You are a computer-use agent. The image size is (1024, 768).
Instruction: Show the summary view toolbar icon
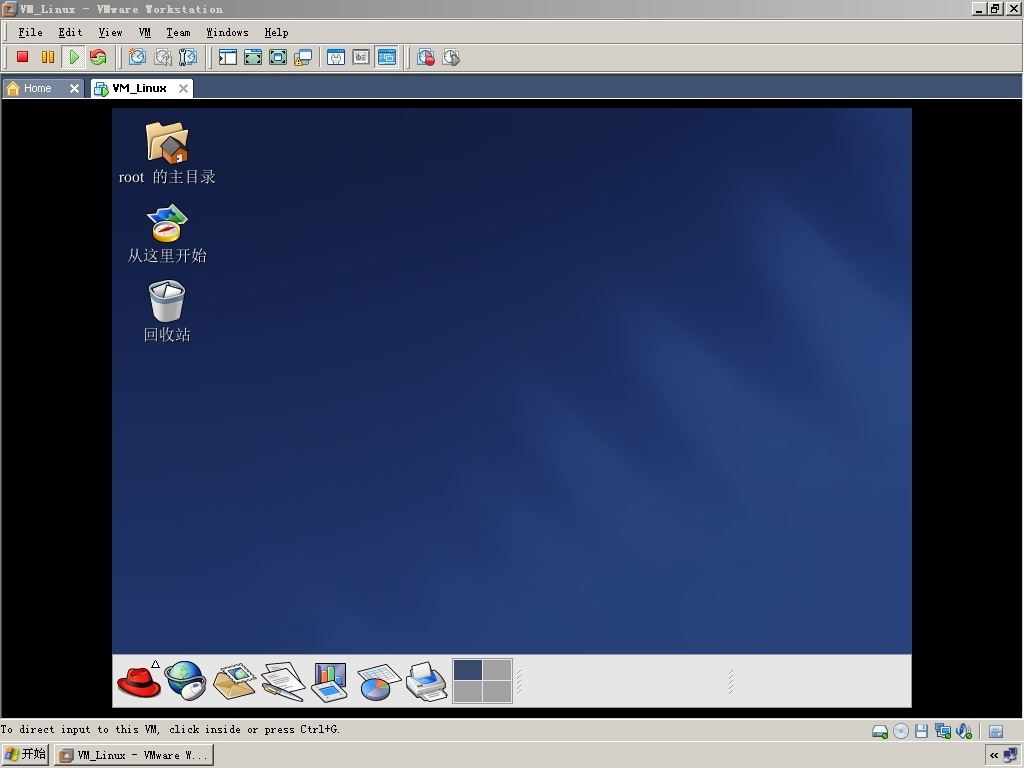[x=336, y=57]
